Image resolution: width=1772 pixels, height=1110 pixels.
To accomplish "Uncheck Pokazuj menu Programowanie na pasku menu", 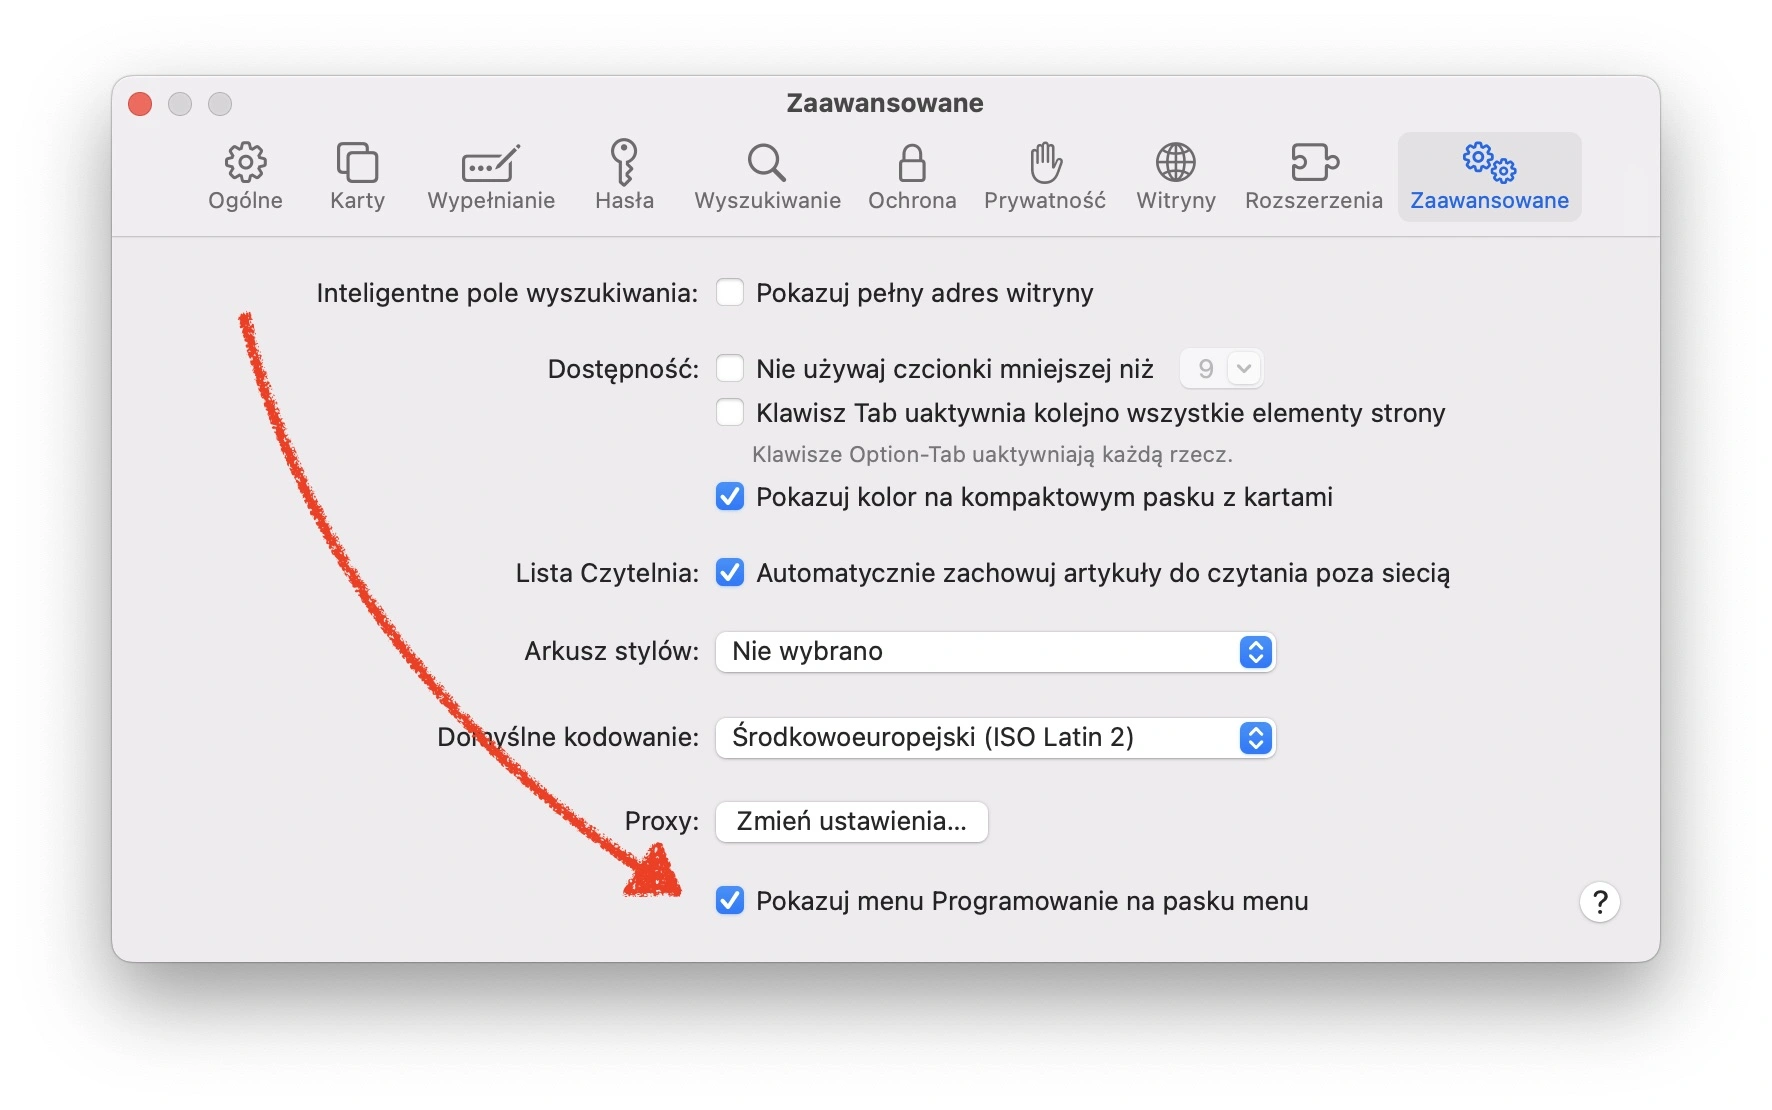I will point(730,901).
